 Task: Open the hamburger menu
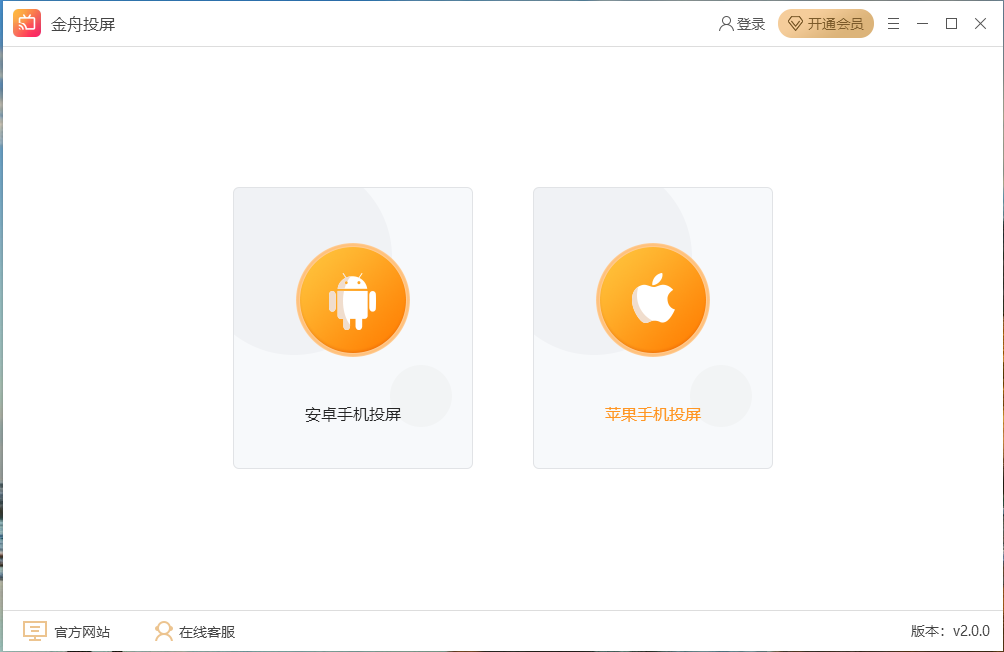(893, 23)
